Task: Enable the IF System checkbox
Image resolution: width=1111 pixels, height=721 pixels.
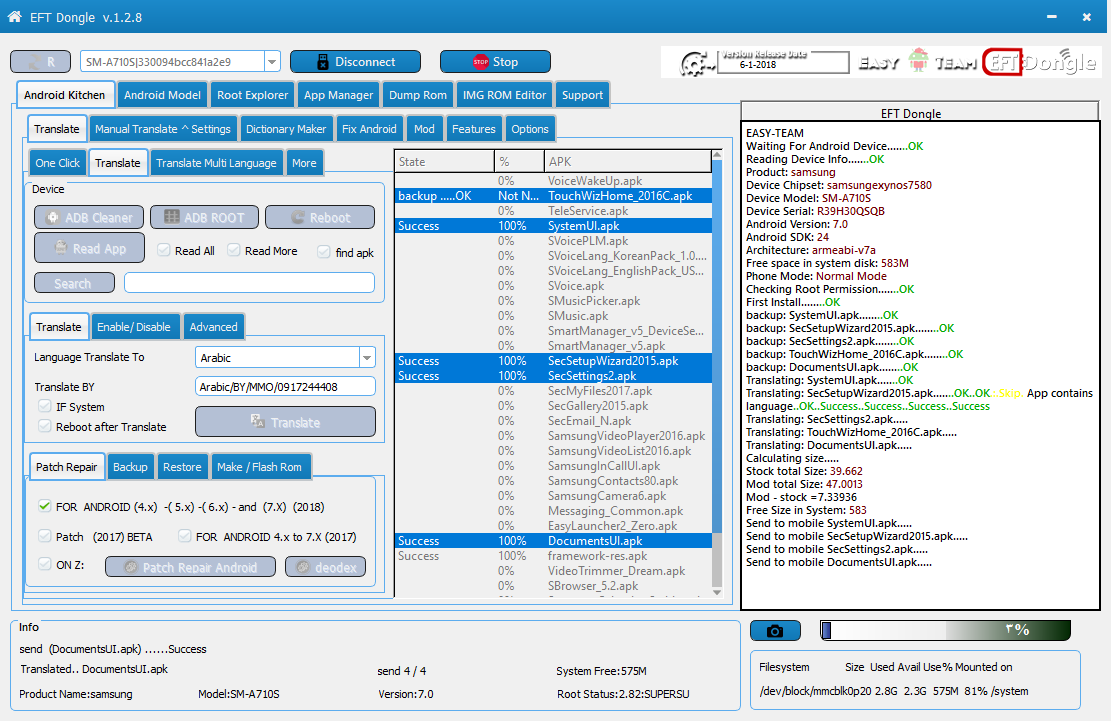Action: coord(45,406)
